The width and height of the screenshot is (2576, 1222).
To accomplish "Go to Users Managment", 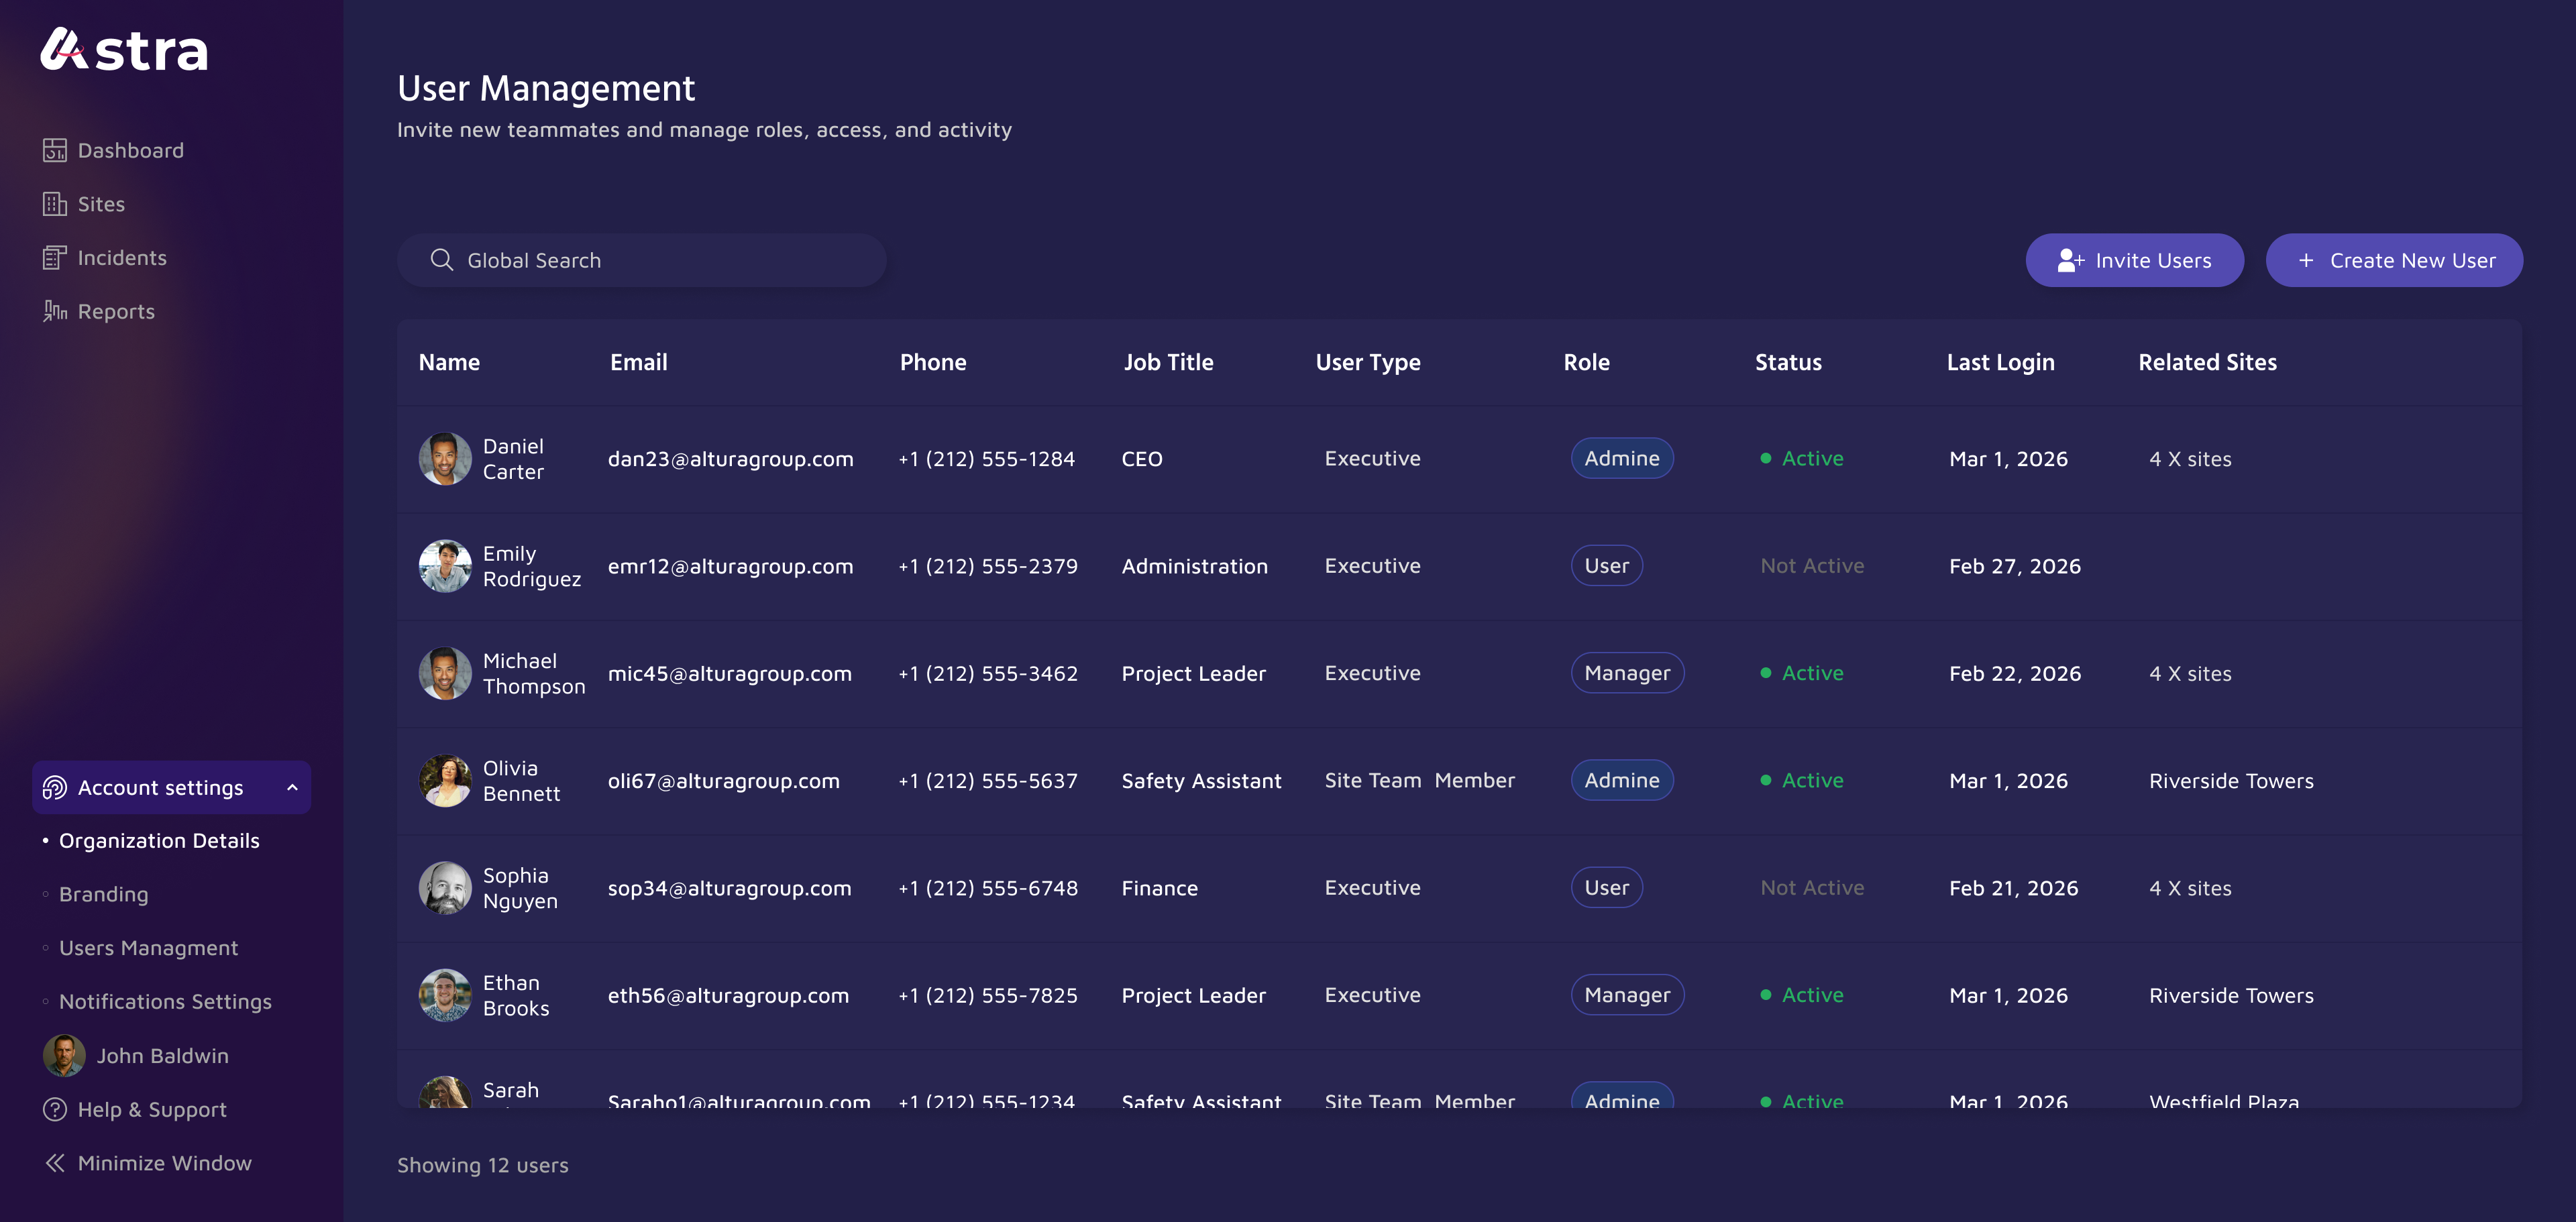I will click(148, 947).
